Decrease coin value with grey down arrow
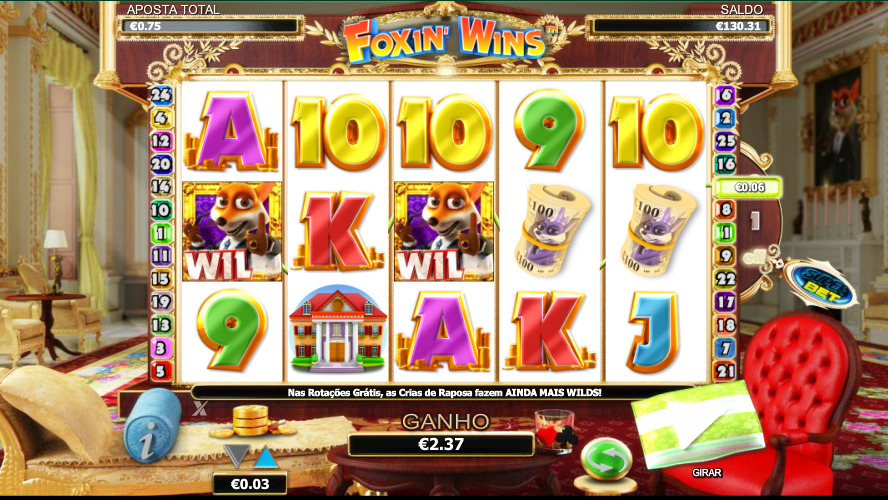888x500 pixels. pos(236,456)
